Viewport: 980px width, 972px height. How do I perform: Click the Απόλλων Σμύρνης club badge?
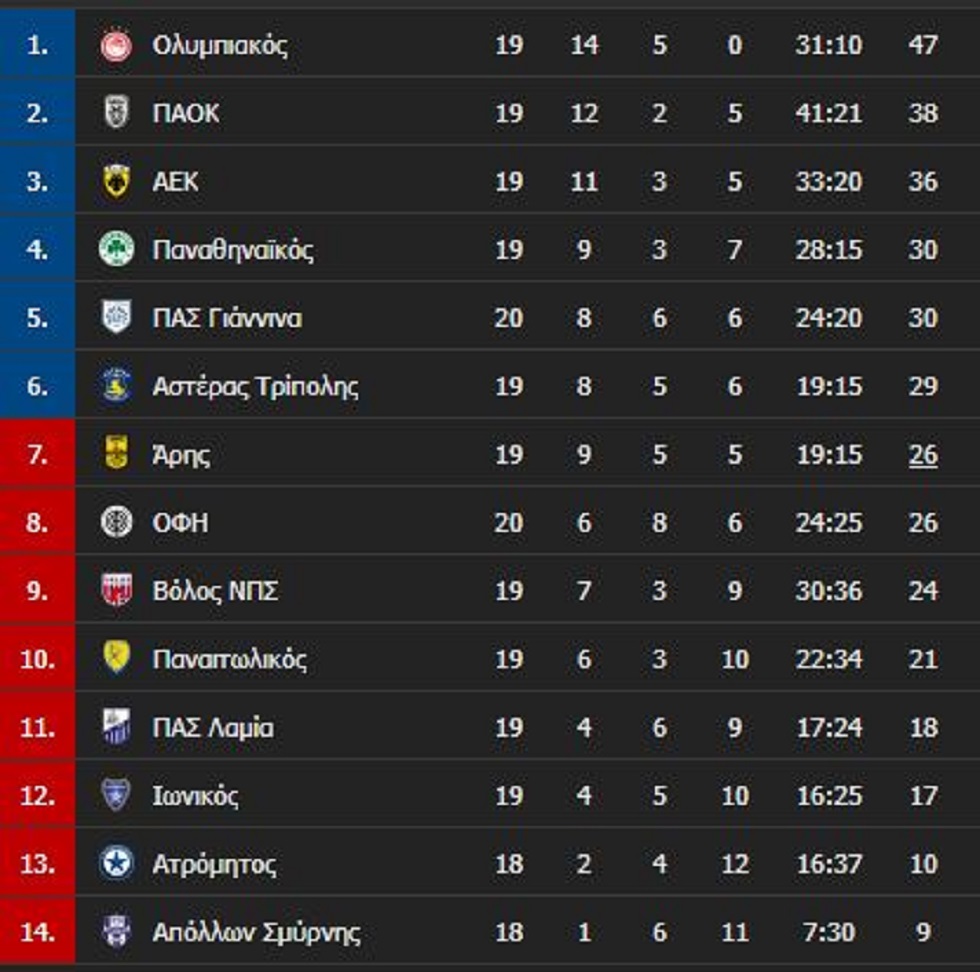pos(116,932)
